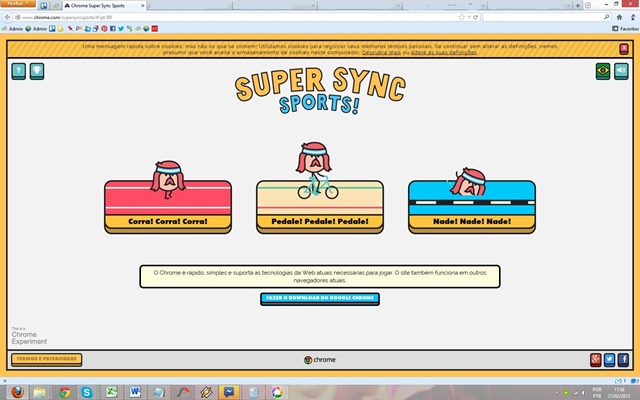The height and width of the screenshot is (400, 640).
Task: Open the 'Descubra mais' cookie link
Action: pyautogui.click(x=381, y=52)
